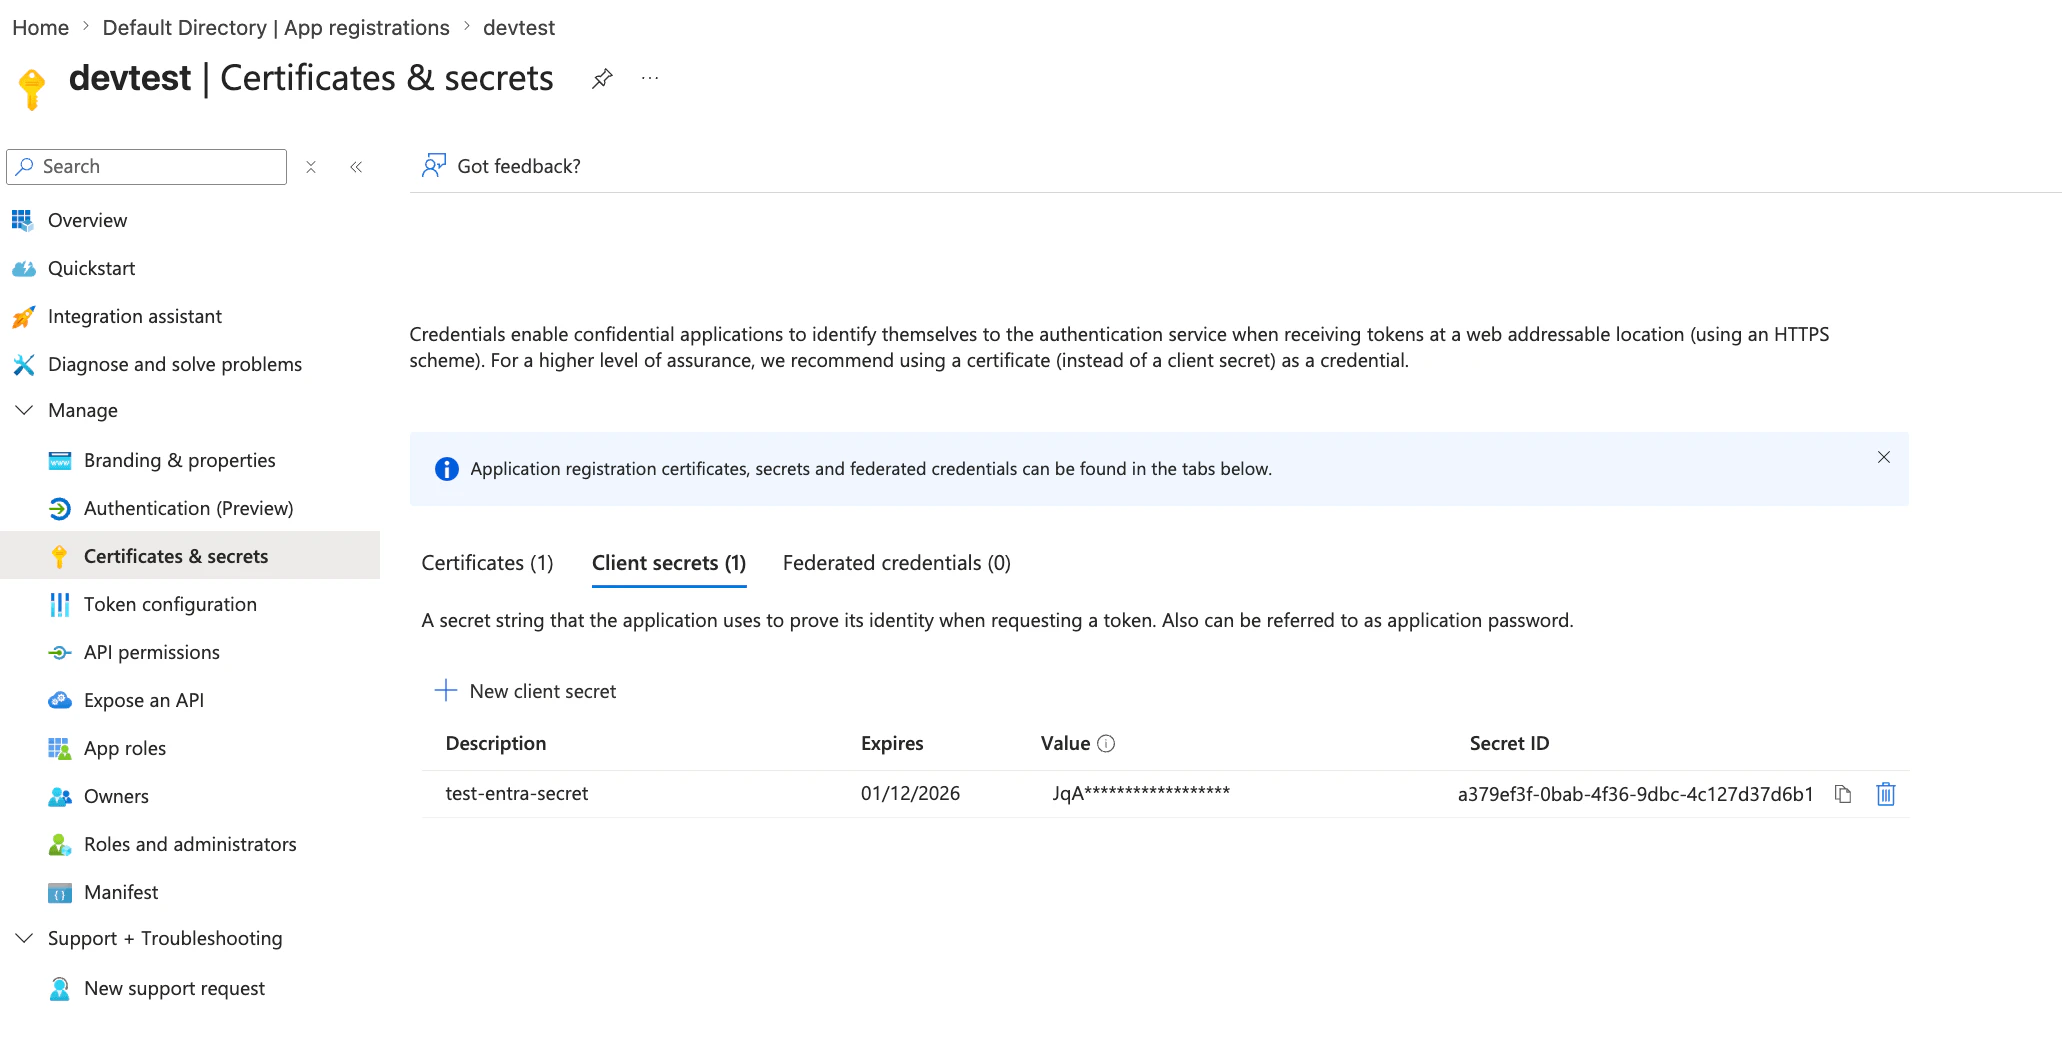This screenshot has width=2062, height=1056.
Task: Collapse the Support + Troubleshooting section
Action: 24,938
